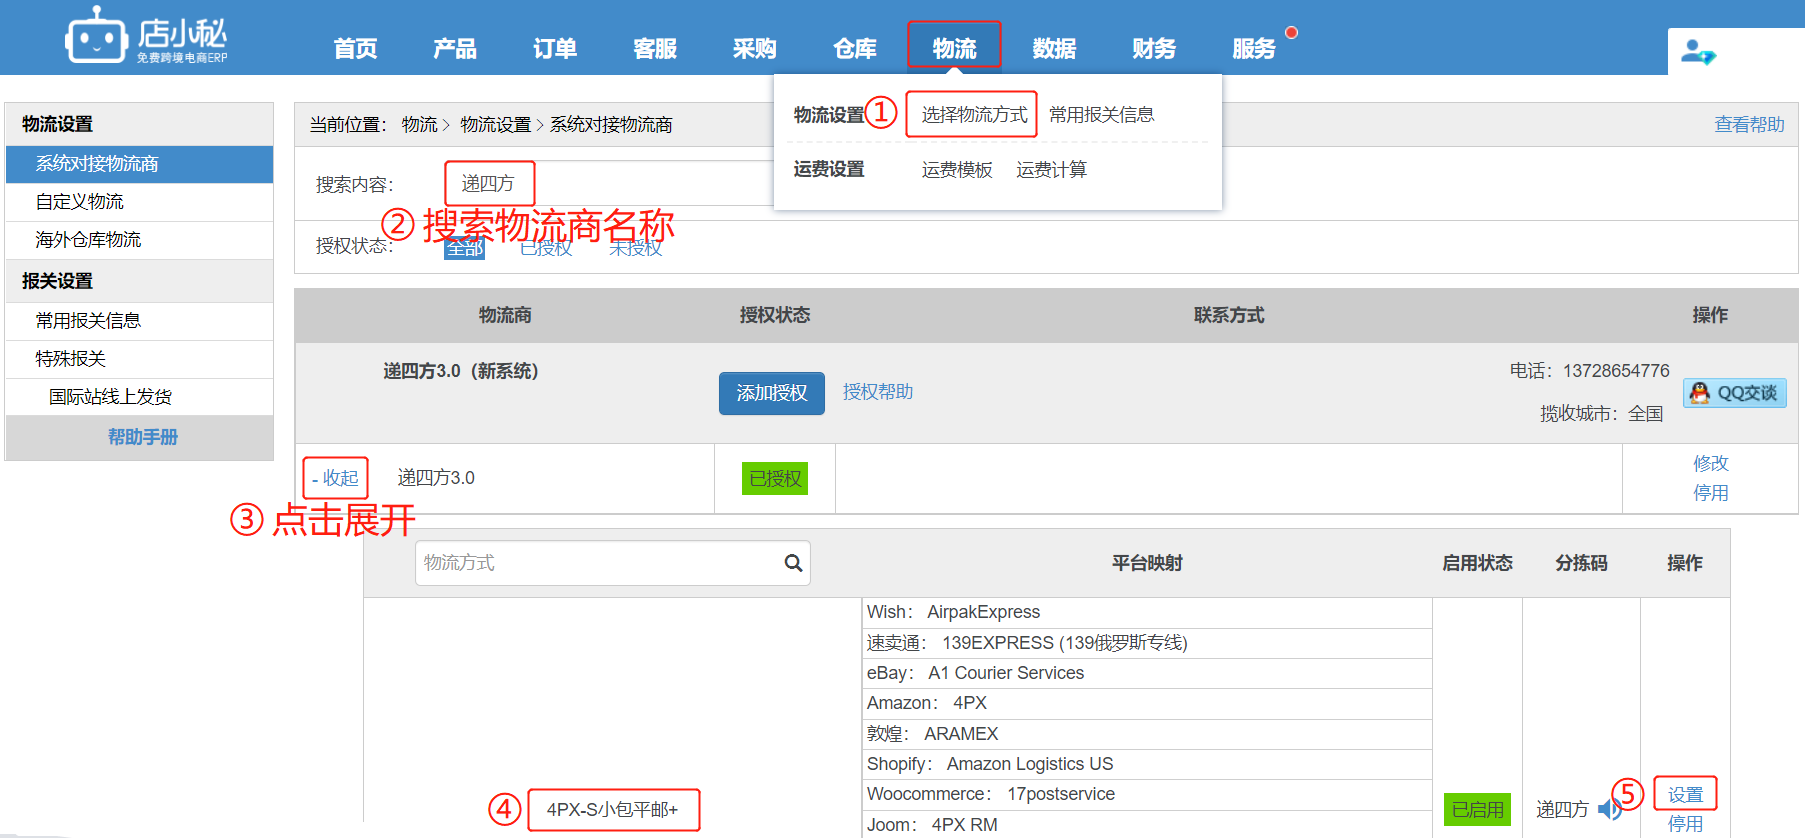Open the 客服 menu
This screenshot has height=838, width=1805.
pos(655,48)
